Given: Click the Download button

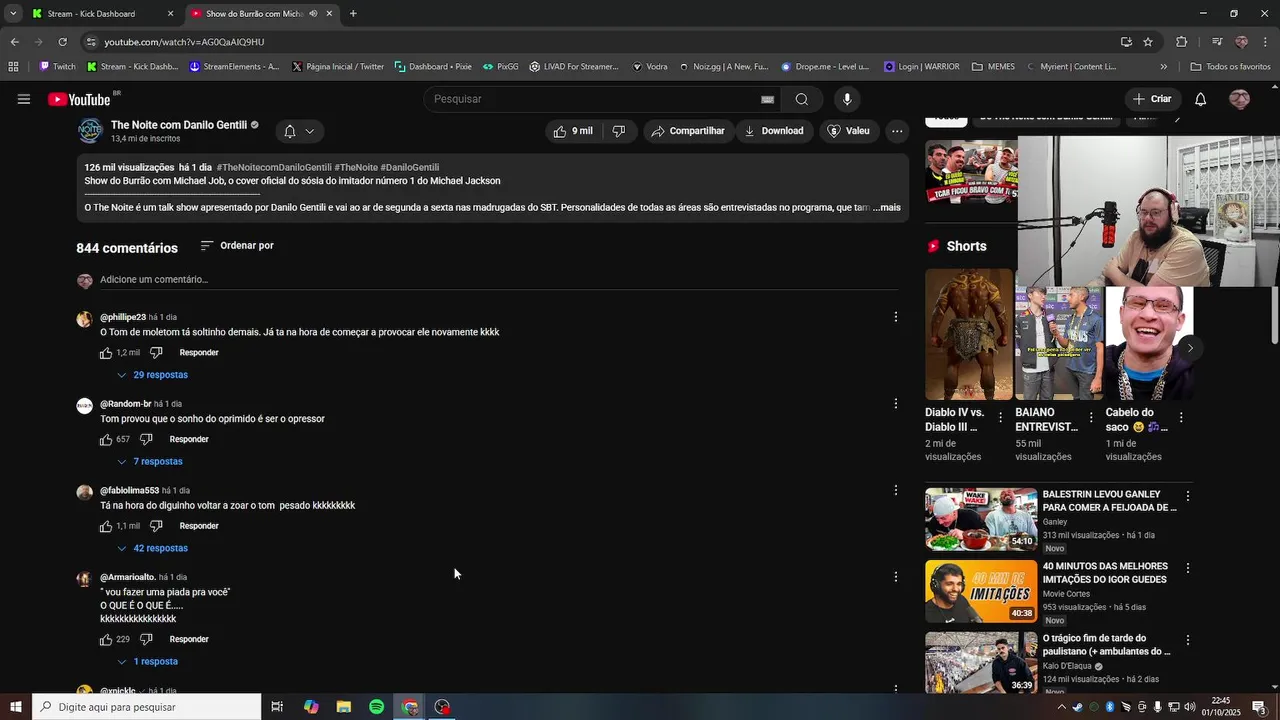Looking at the screenshot, I should pos(774,131).
